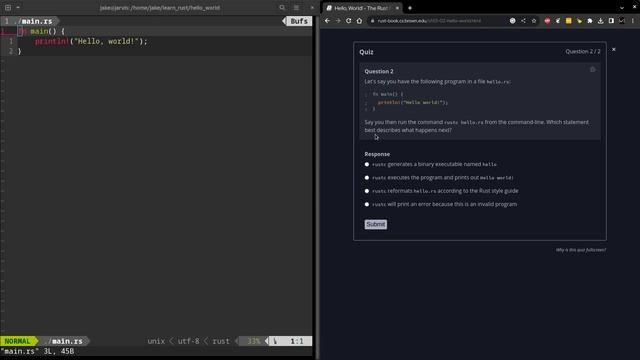Click the "main.rs" 3L, 45B message line
Viewport: 640px width, 360px height.
(38, 351)
